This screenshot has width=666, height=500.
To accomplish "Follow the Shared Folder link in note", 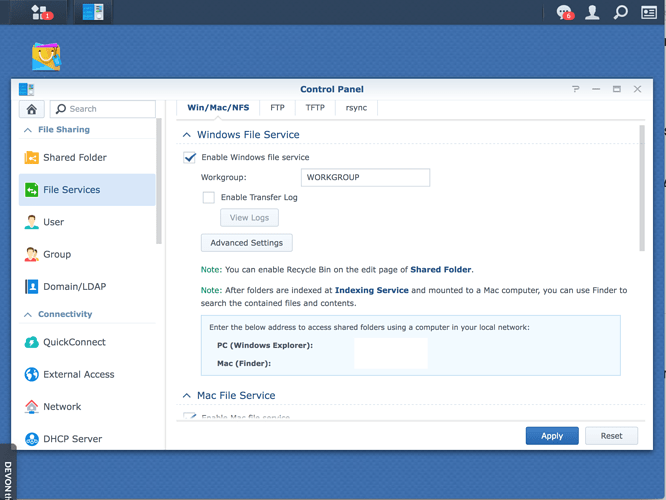I will tap(440, 270).
